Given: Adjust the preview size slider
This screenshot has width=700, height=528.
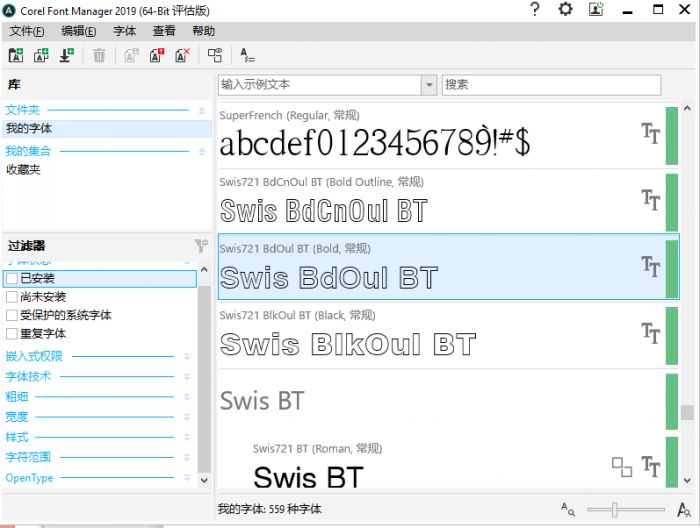Looking at the screenshot, I should pos(615,509).
